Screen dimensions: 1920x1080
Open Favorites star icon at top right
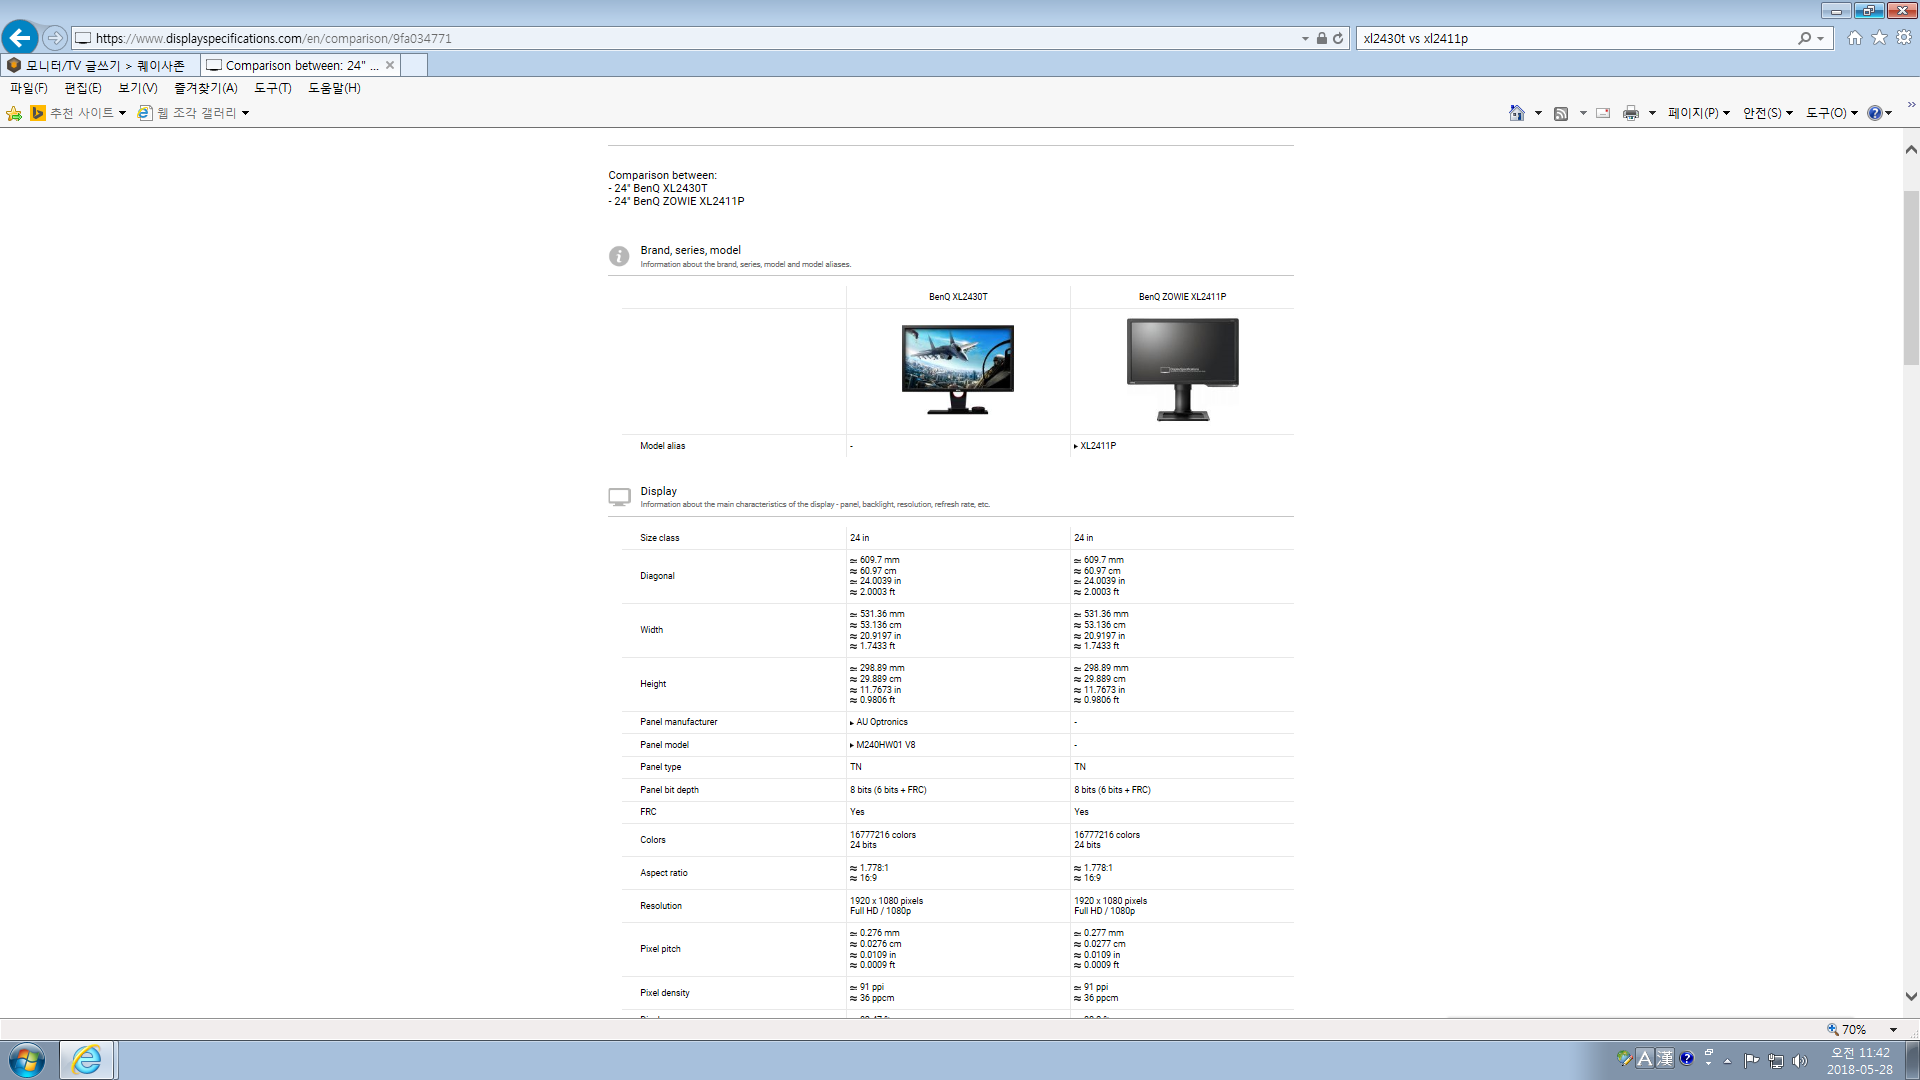1879,38
